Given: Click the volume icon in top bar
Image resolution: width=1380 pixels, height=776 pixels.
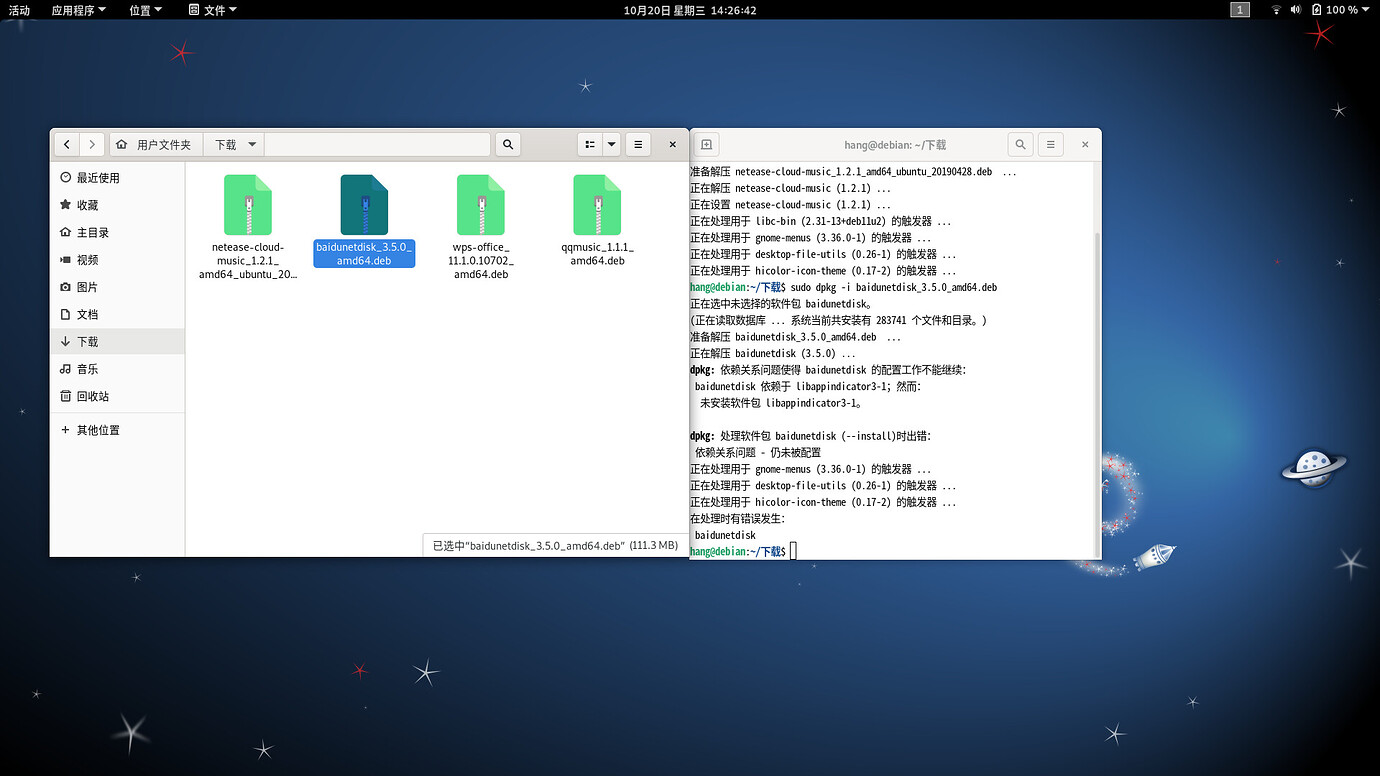Looking at the screenshot, I should coord(1296,10).
